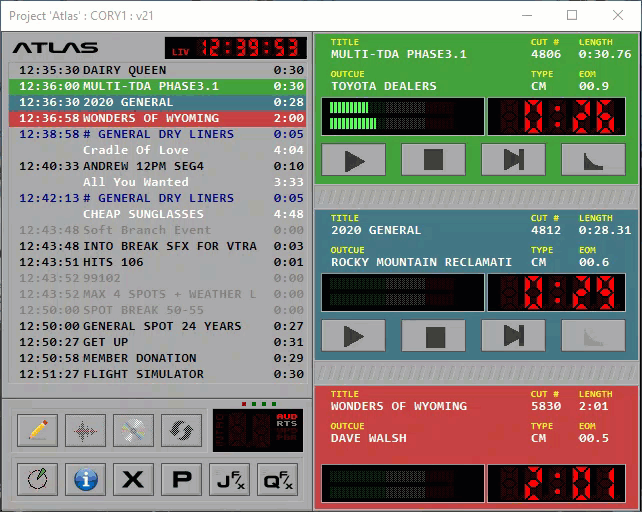Select the greyed 99102 row
The image size is (642, 512).
157,278
